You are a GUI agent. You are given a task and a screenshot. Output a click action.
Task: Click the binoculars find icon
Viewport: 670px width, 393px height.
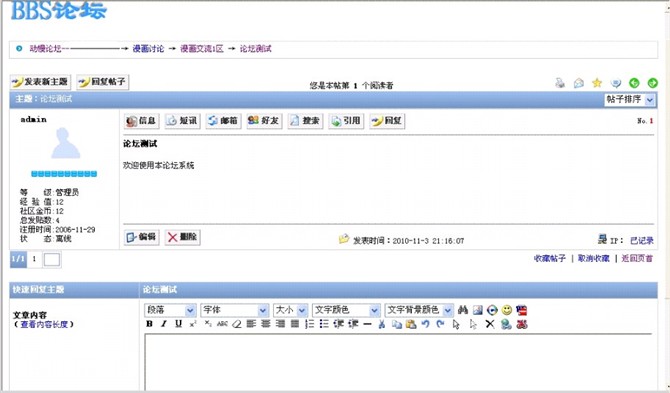tap(463, 310)
